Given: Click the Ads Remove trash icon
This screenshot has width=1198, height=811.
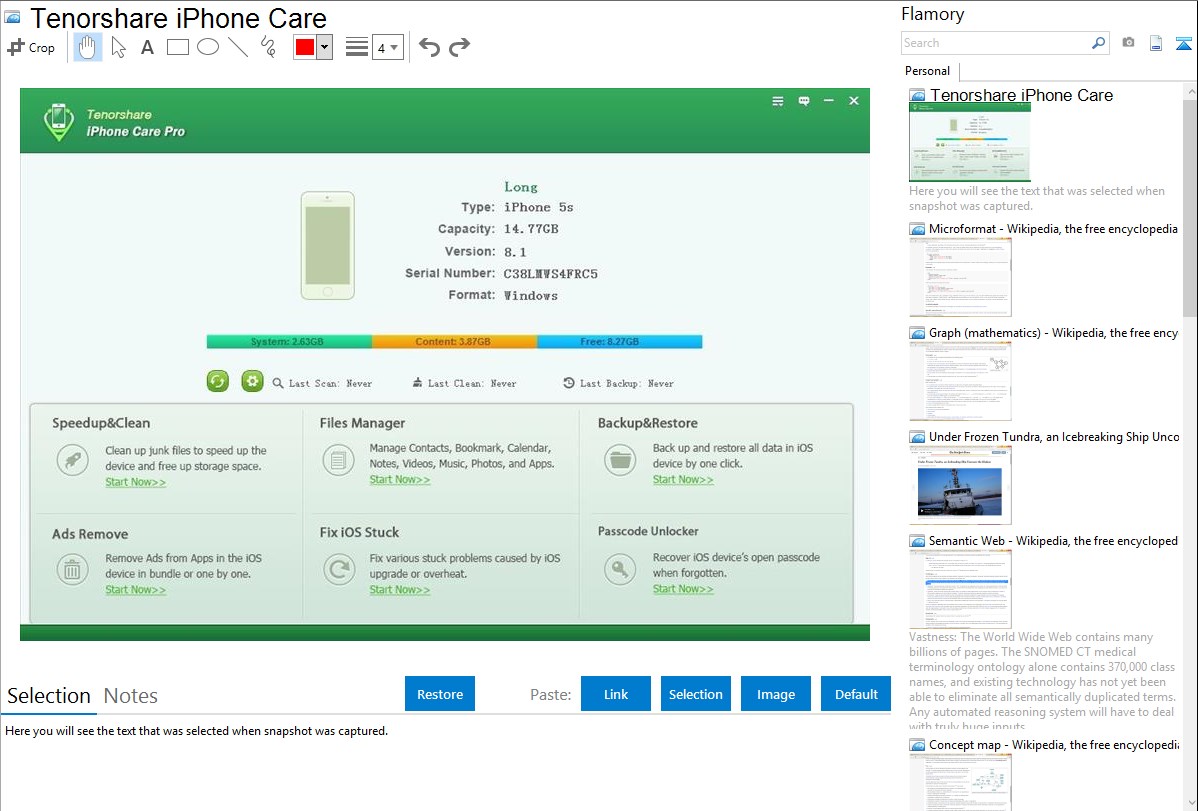Looking at the screenshot, I should (x=73, y=569).
